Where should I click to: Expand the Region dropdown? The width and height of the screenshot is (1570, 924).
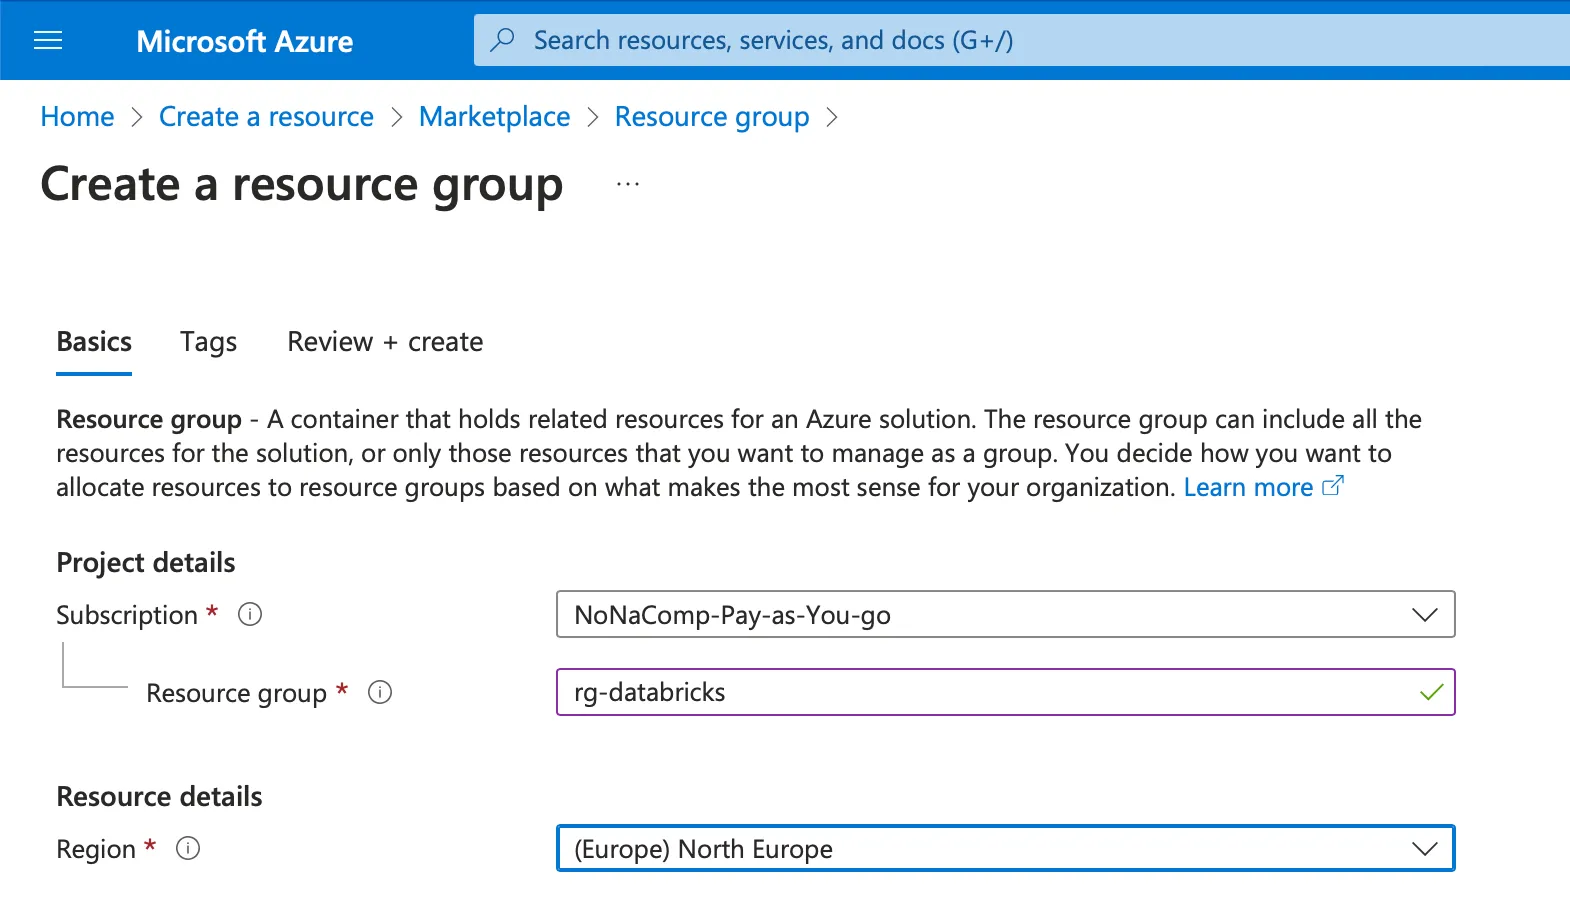1424,849
